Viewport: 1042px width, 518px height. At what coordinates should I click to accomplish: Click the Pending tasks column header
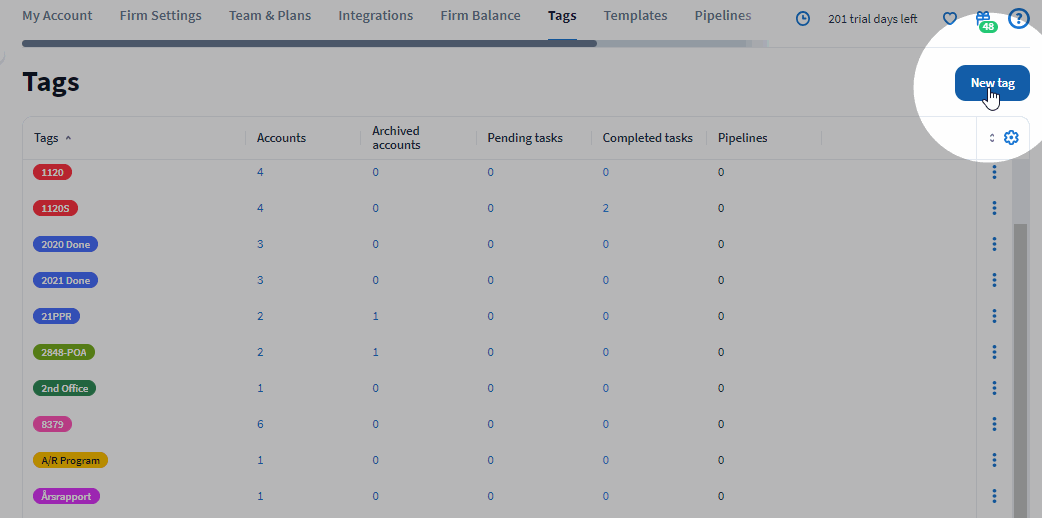tap(525, 138)
